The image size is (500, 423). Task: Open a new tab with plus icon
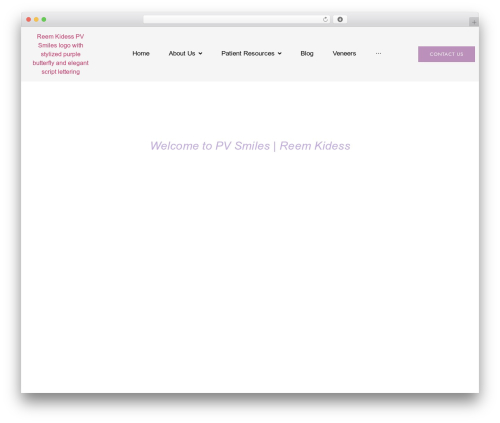474,22
